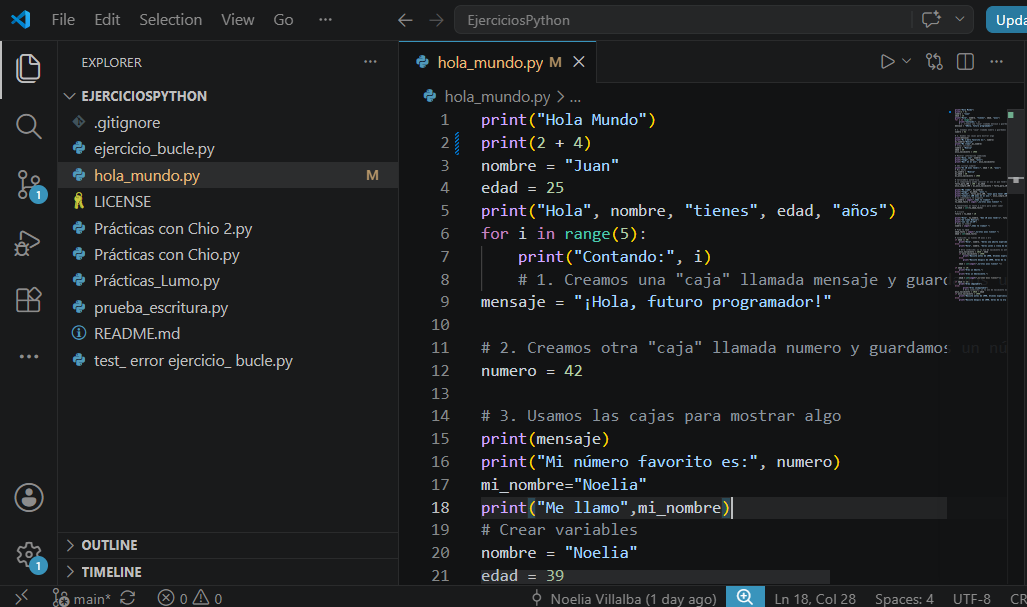This screenshot has height=607, width=1027.
Task: Close the hola_mundo.py tab
Action: coord(579,62)
